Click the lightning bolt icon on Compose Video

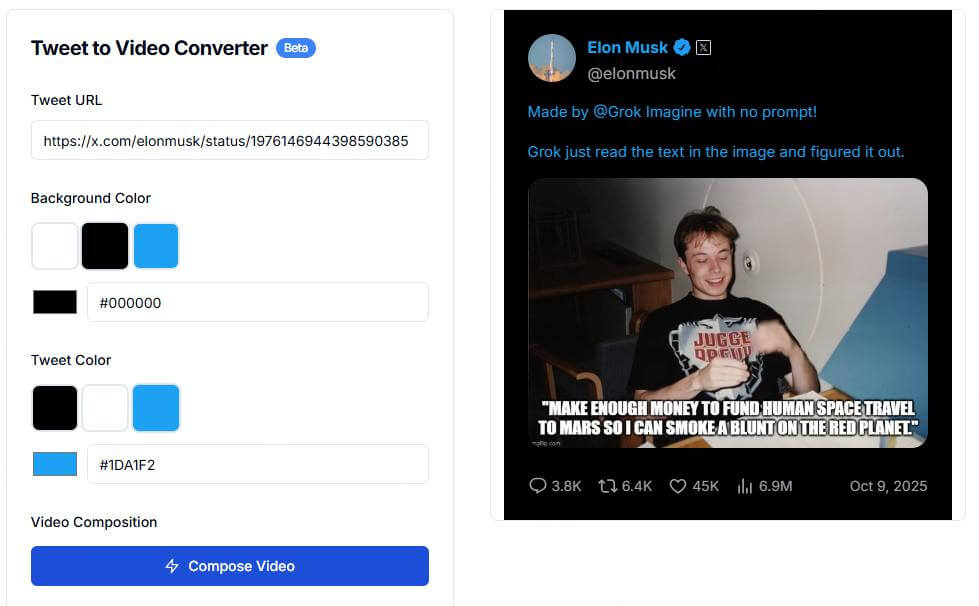coord(172,566)
